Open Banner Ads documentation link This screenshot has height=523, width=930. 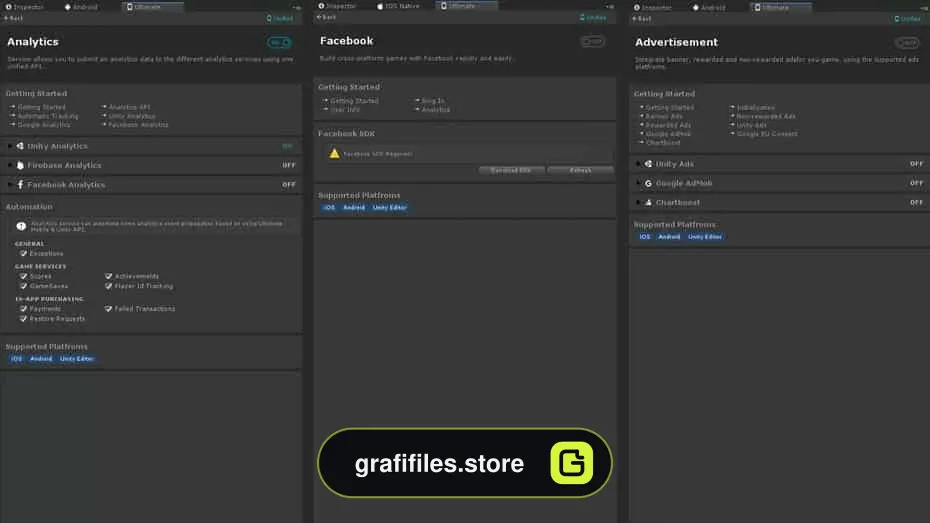click(x=664, y=117)
